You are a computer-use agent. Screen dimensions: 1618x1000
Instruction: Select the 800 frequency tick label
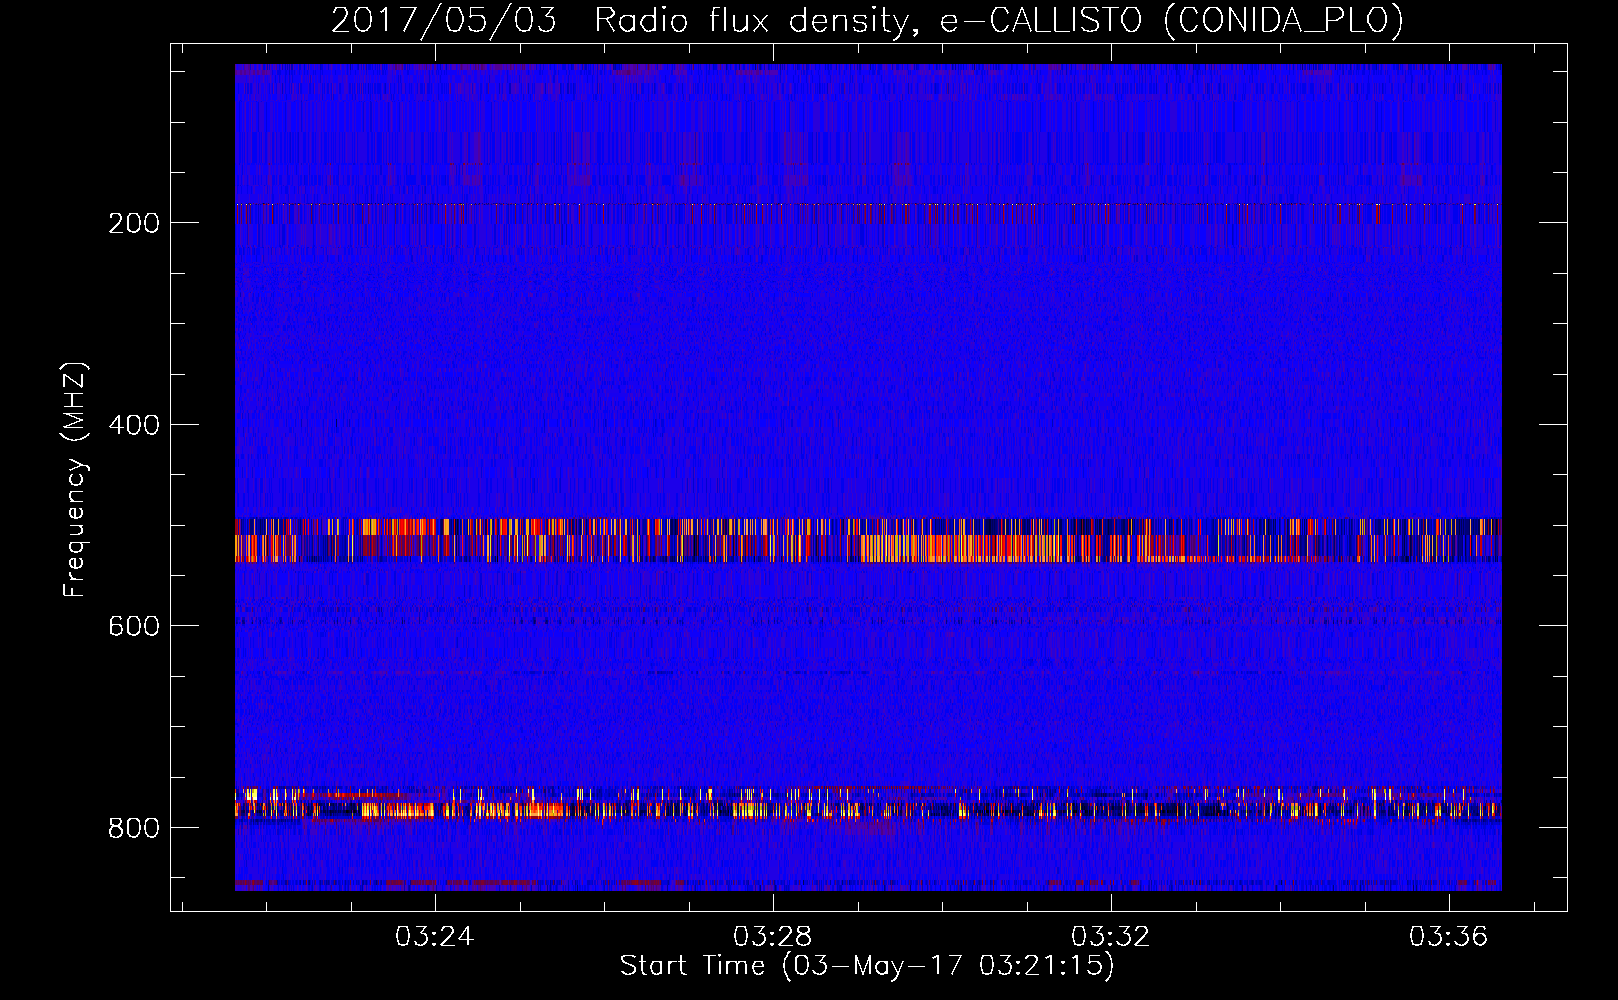[x=134, y=828]
